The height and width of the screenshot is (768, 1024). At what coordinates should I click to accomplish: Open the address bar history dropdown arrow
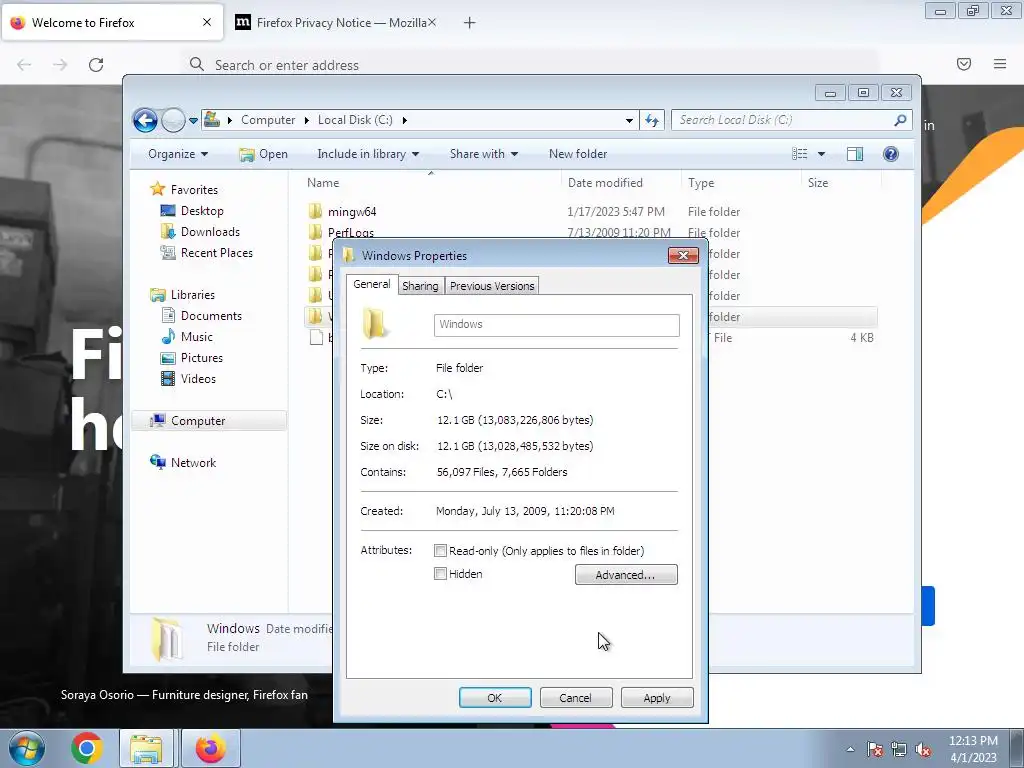click(629, 120)
